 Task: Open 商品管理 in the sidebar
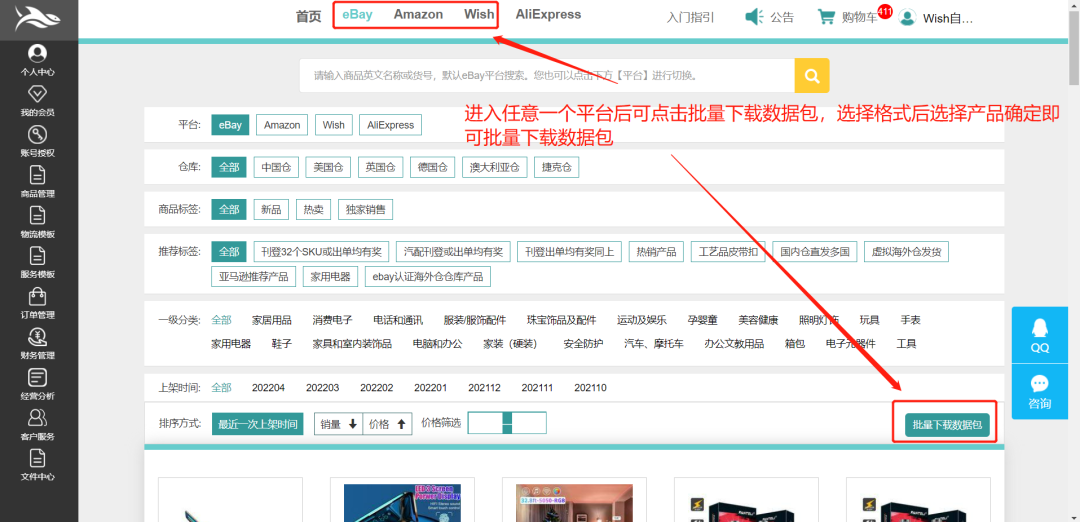[38, 182]
